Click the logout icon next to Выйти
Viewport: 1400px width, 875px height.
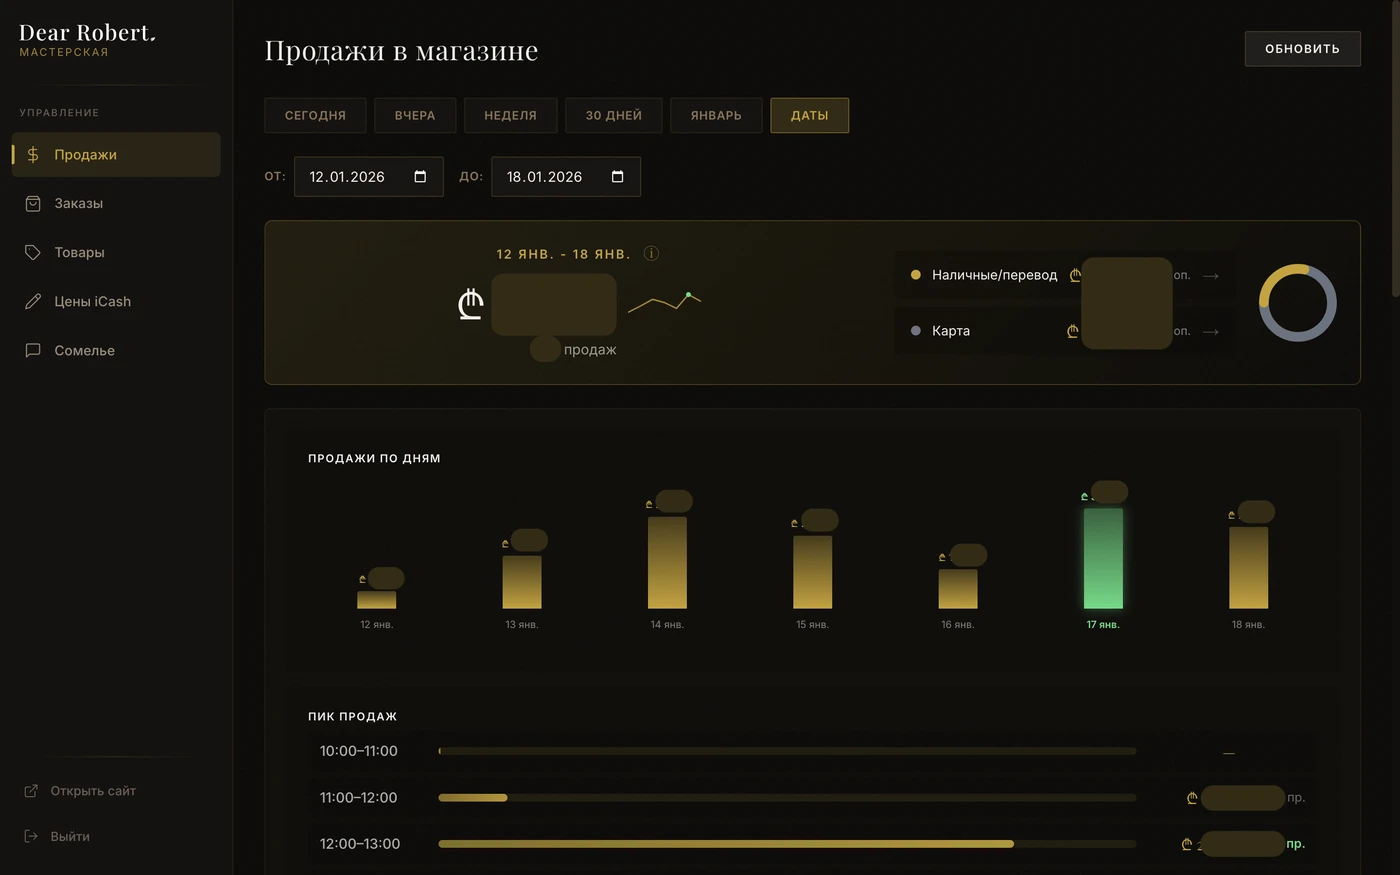33,836
